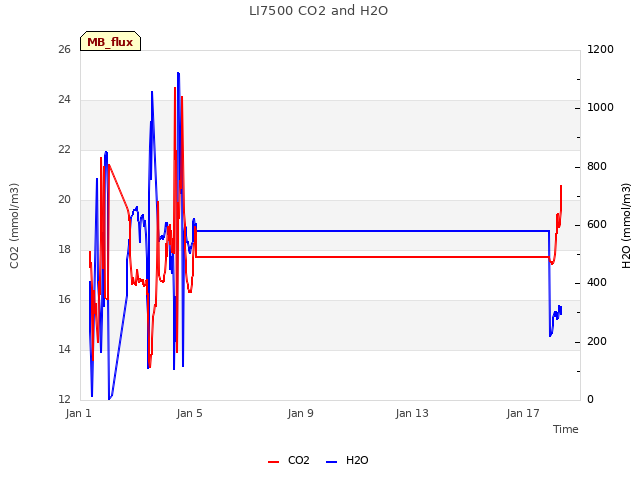Click the blue H2O legend line swatch
Image resolution: width=640 pixels, height=480 pixels.
331,462
